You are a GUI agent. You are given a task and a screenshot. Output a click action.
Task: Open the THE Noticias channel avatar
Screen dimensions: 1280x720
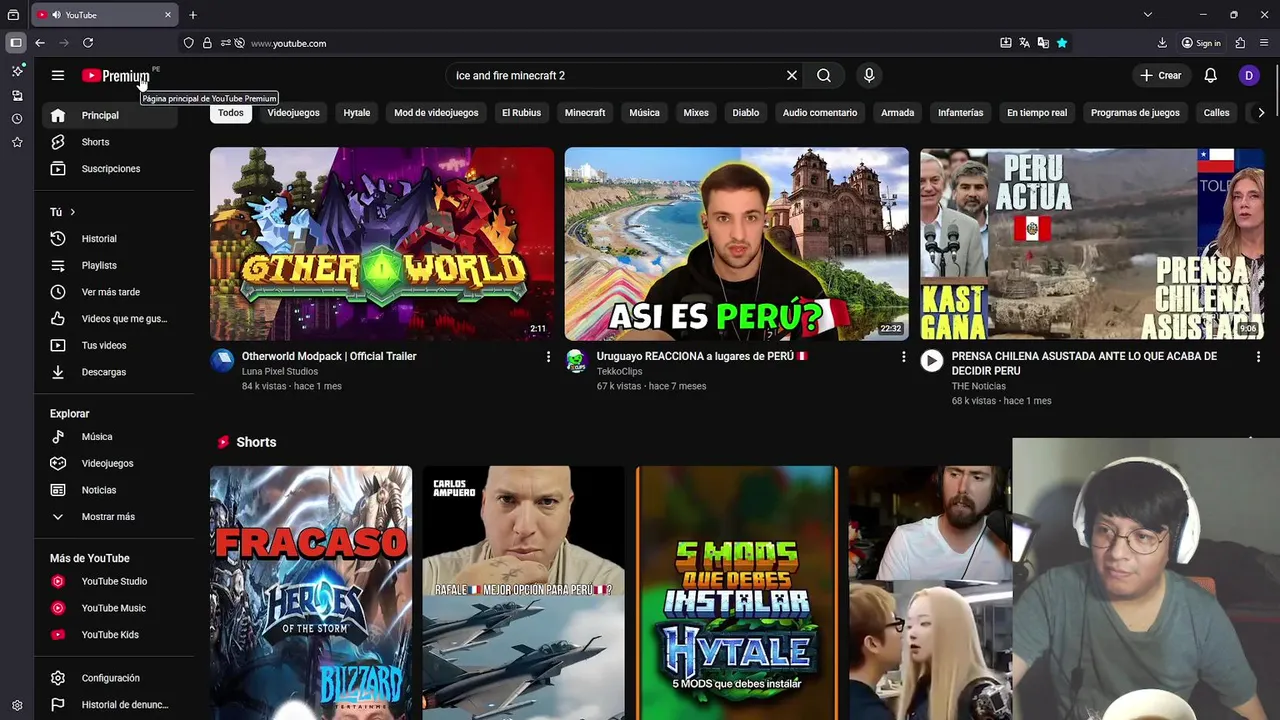932,361
